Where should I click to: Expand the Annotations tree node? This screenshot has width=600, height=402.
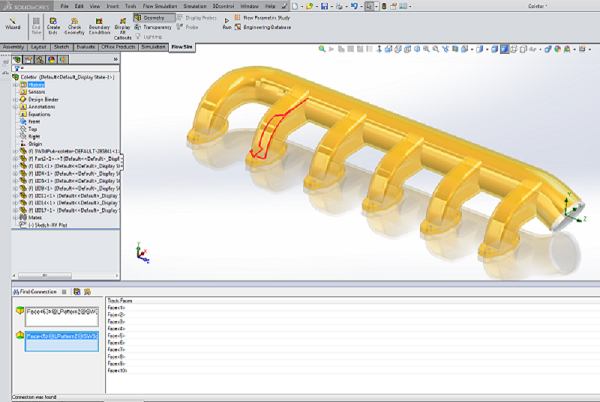(14, 107)
